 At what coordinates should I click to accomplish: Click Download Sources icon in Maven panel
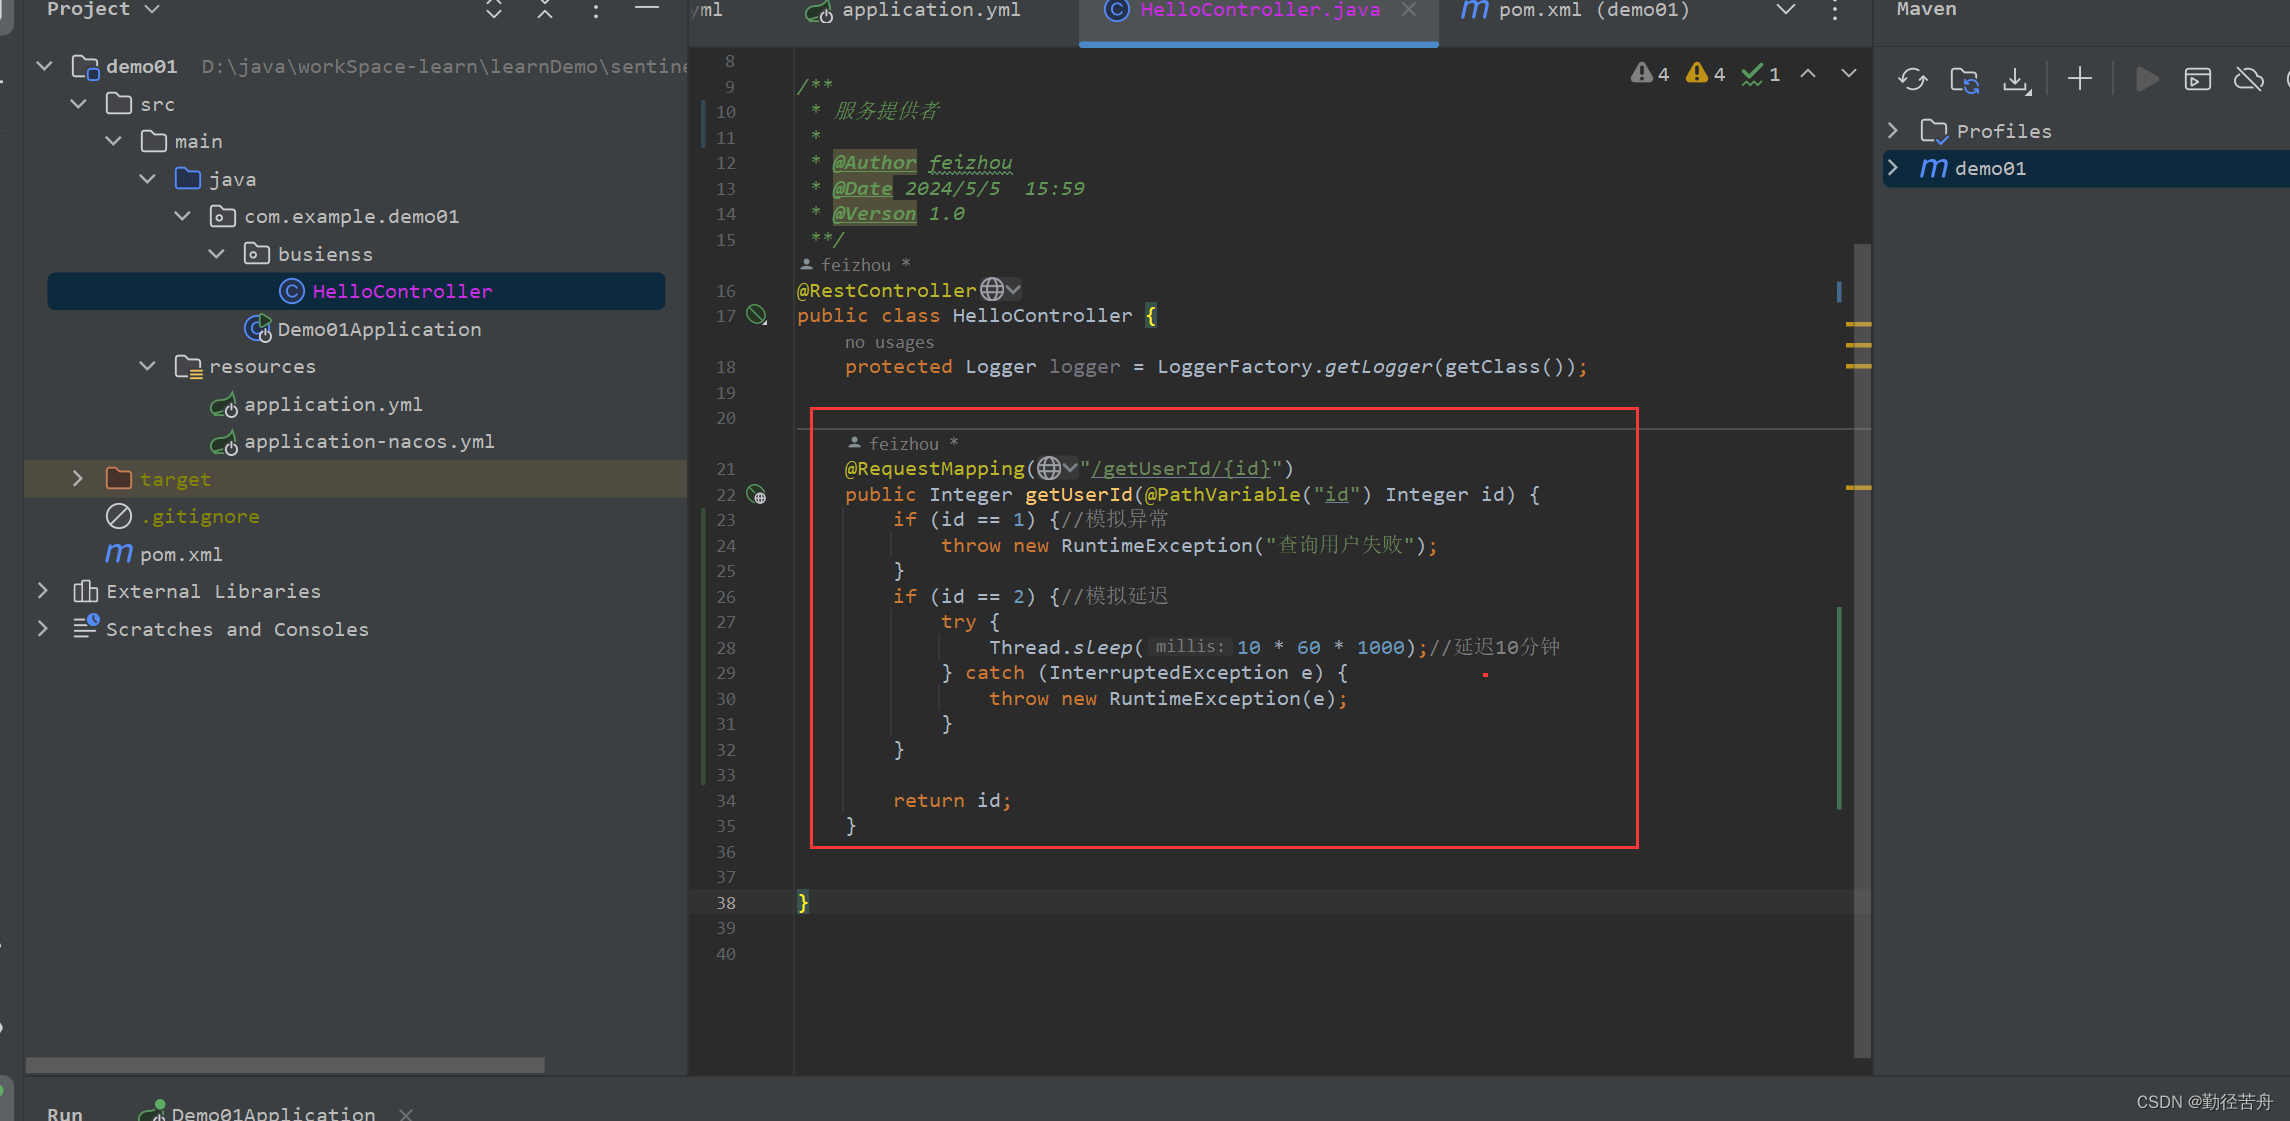(x=2016, y=80)
